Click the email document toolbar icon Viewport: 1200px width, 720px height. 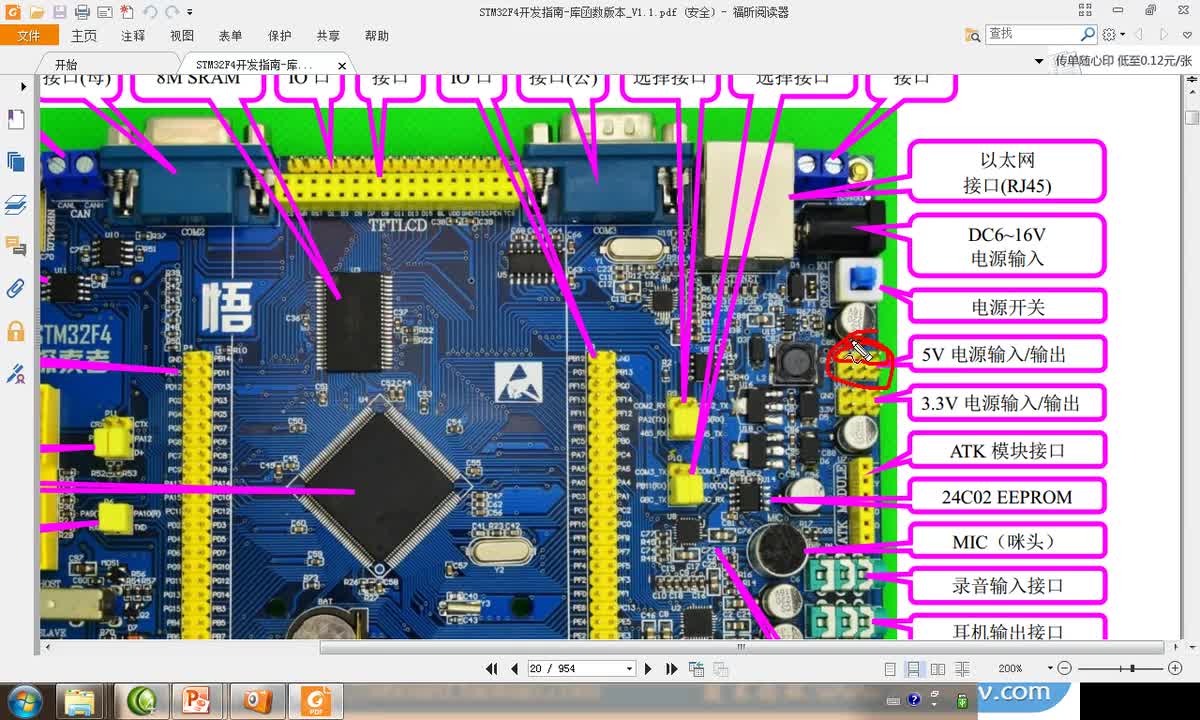105,12
